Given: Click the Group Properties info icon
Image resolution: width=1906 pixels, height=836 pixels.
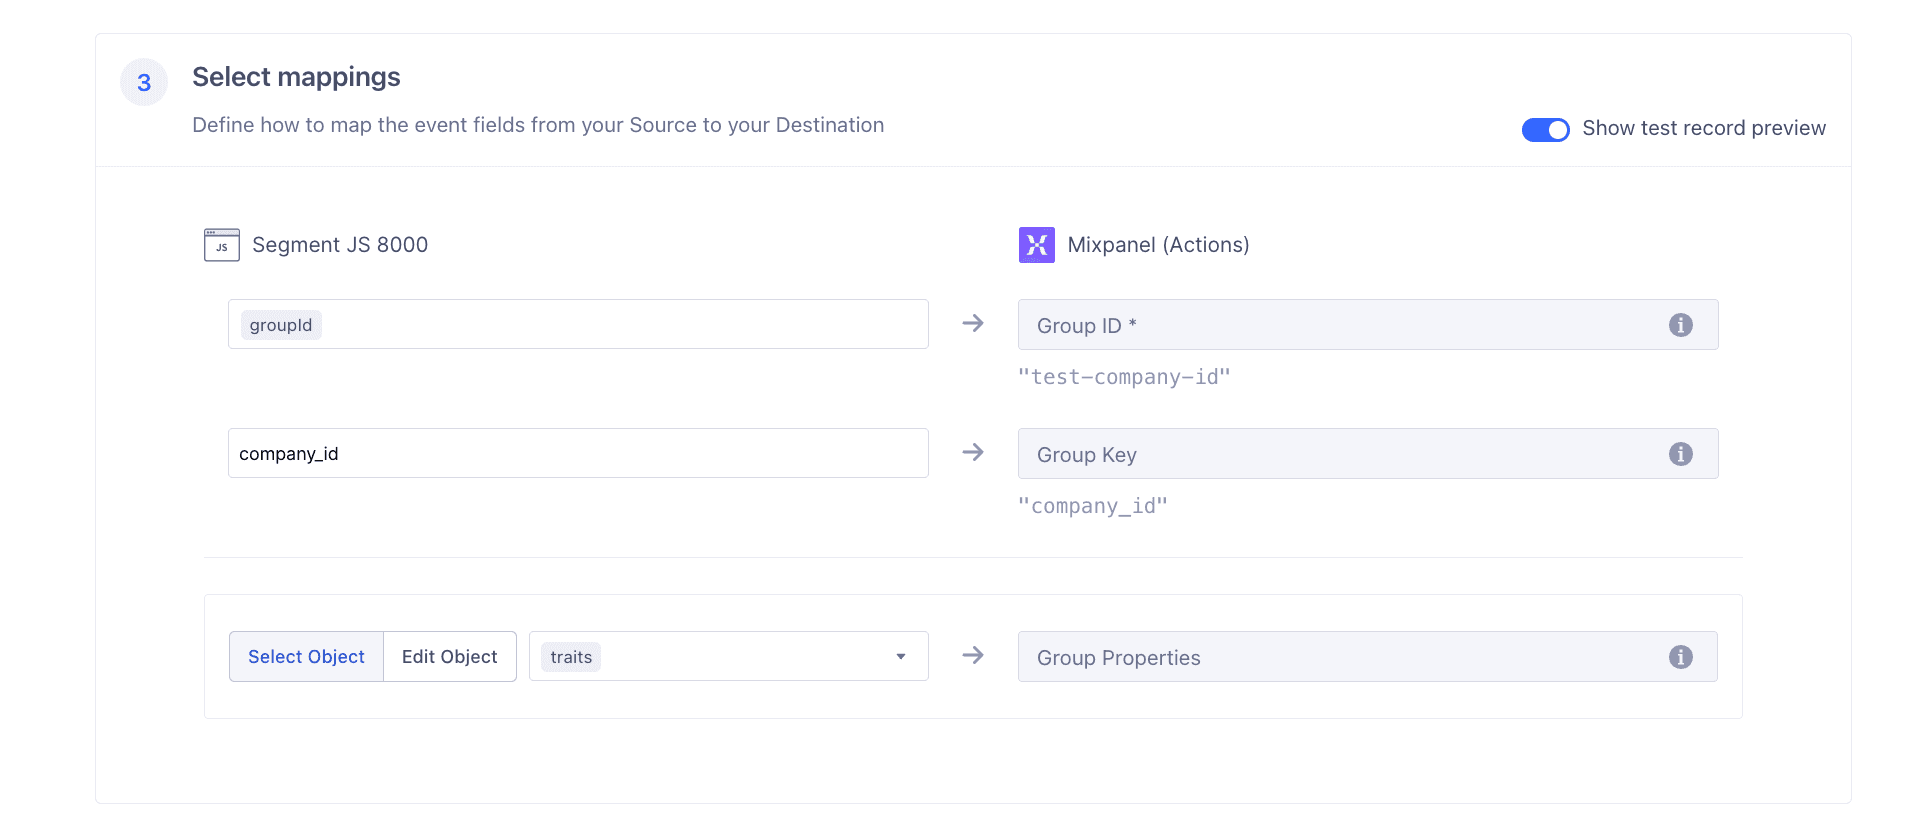Looking at the screenshot, I should (x=1680, y=657).
